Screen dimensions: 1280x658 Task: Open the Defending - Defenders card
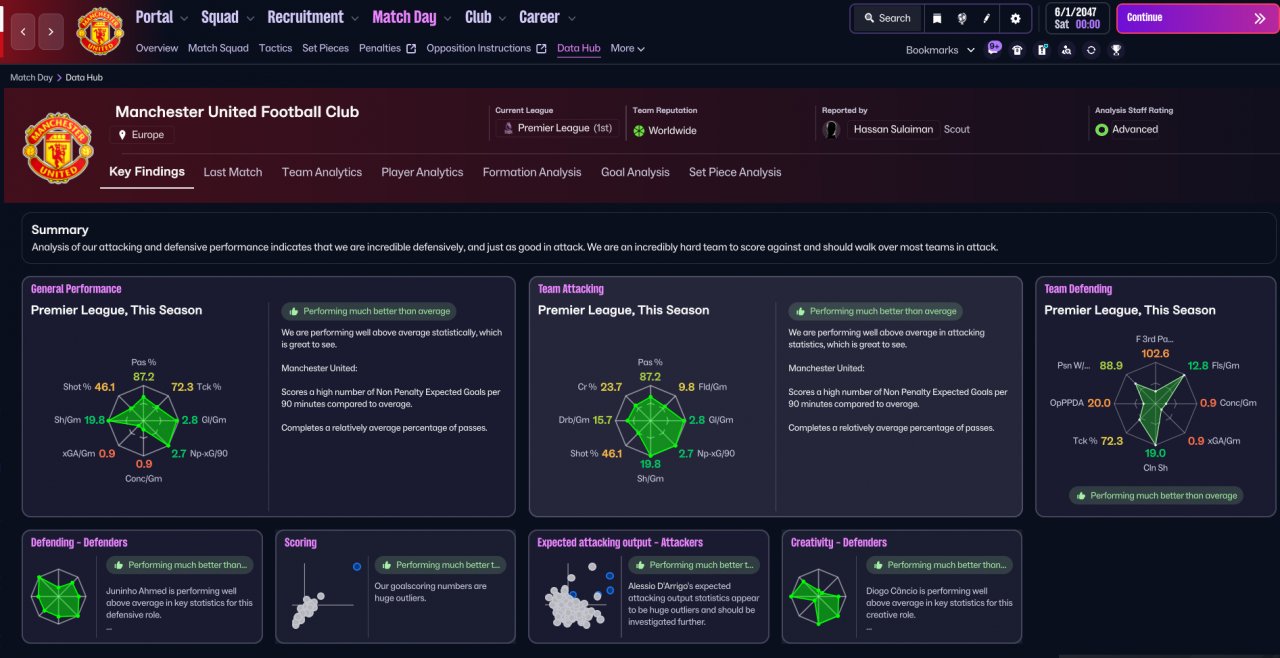coord(142,586)
